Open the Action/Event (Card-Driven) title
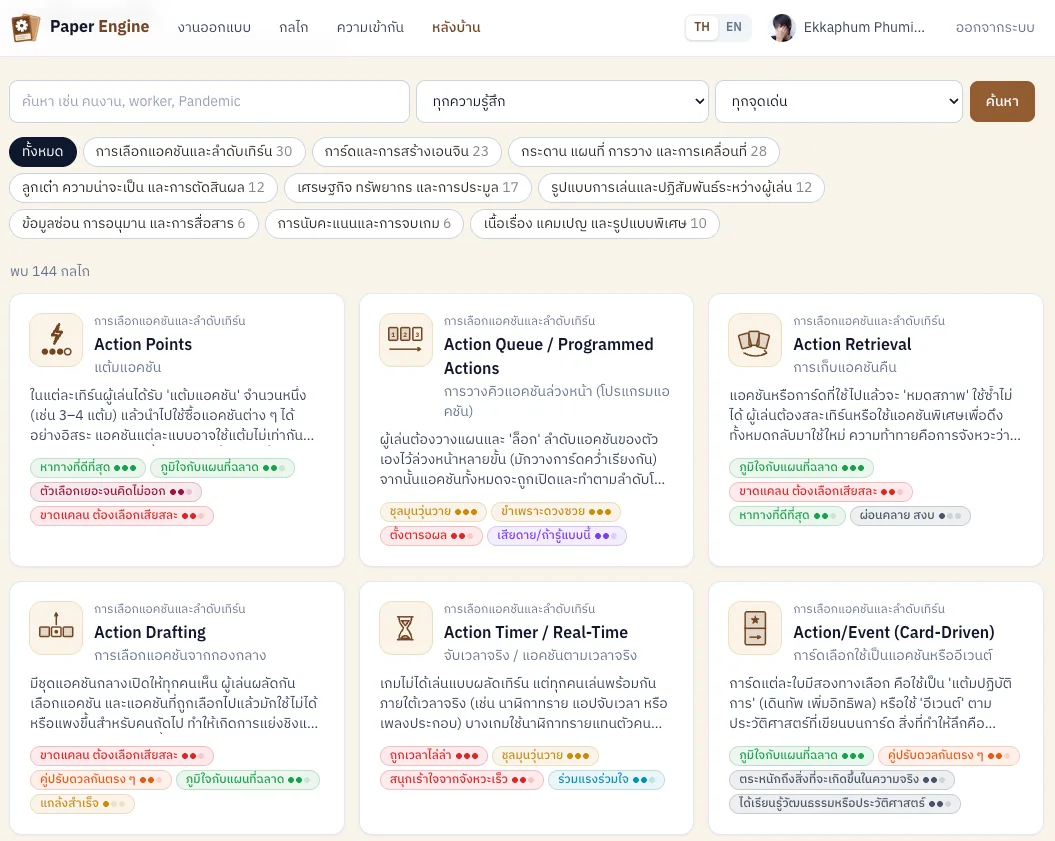 [x=894, y=632]
